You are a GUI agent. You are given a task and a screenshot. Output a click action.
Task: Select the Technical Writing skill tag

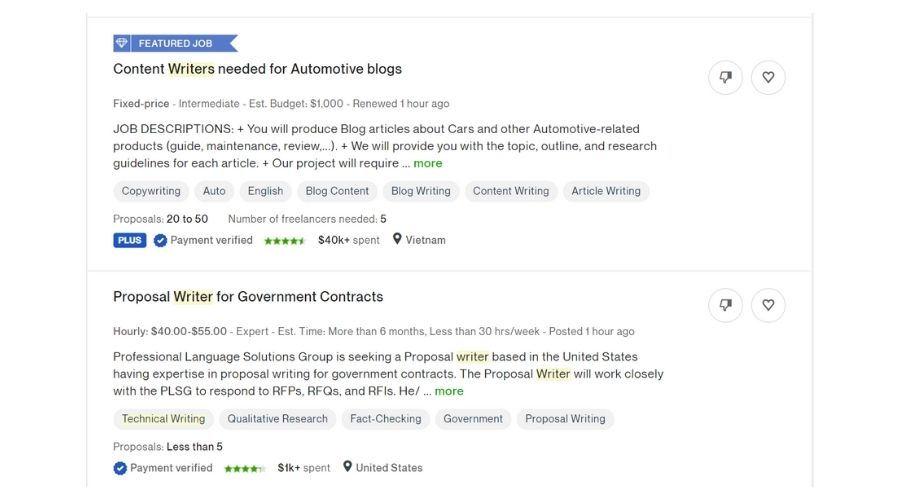coord(163,419)
